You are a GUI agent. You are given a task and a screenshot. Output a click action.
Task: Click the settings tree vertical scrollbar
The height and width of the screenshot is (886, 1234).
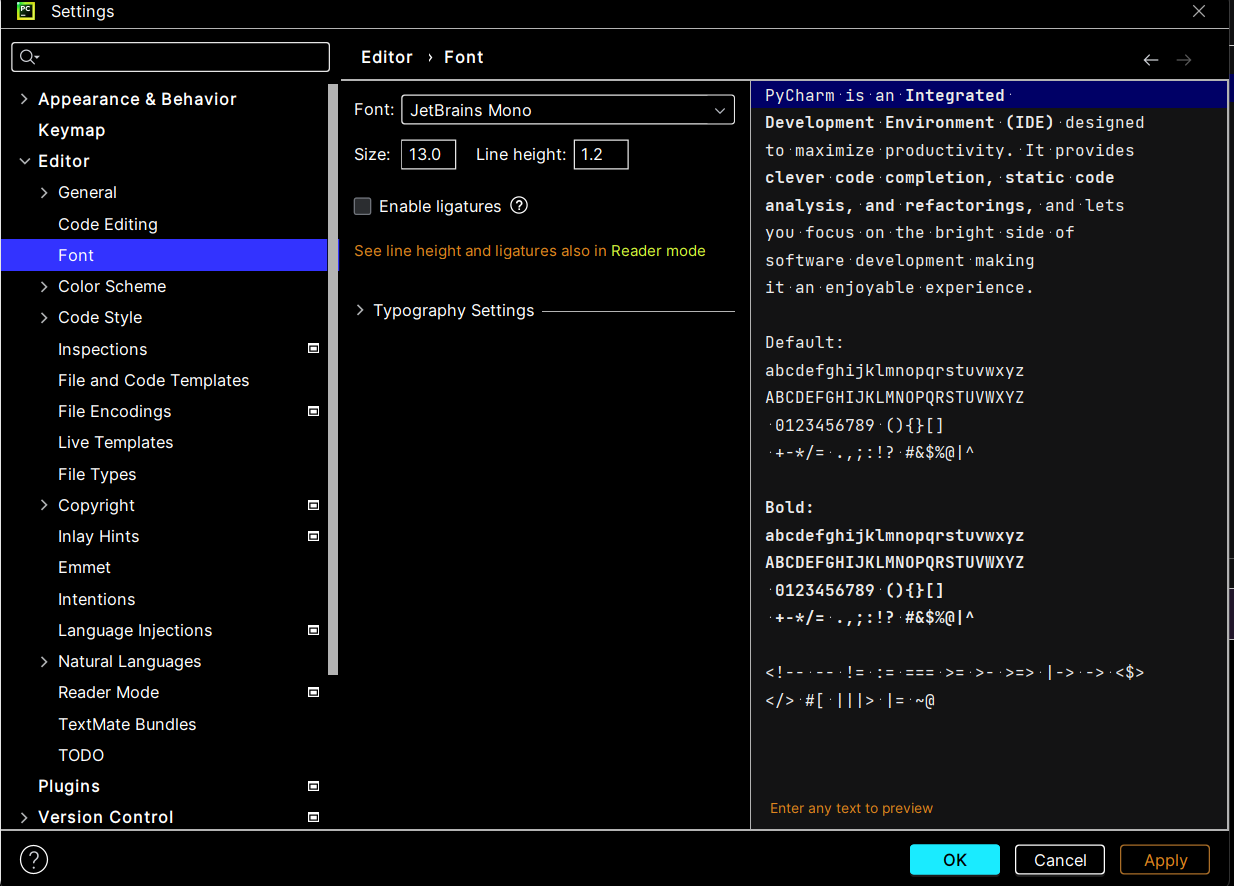click(x=333, y=380)
